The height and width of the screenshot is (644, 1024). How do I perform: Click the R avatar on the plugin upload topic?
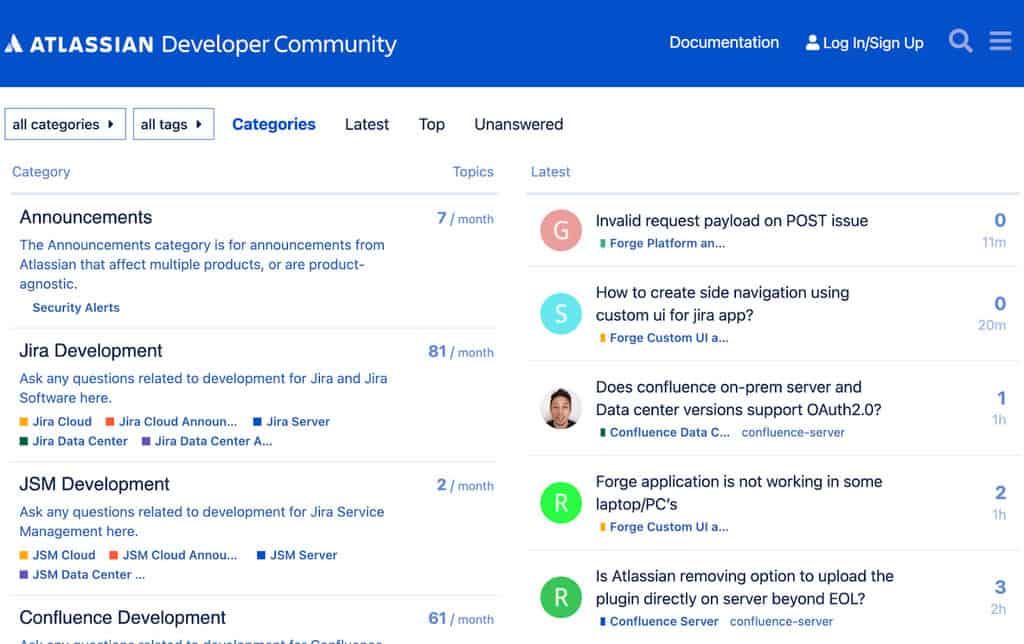pyautogui.click(x=560, y=597)
